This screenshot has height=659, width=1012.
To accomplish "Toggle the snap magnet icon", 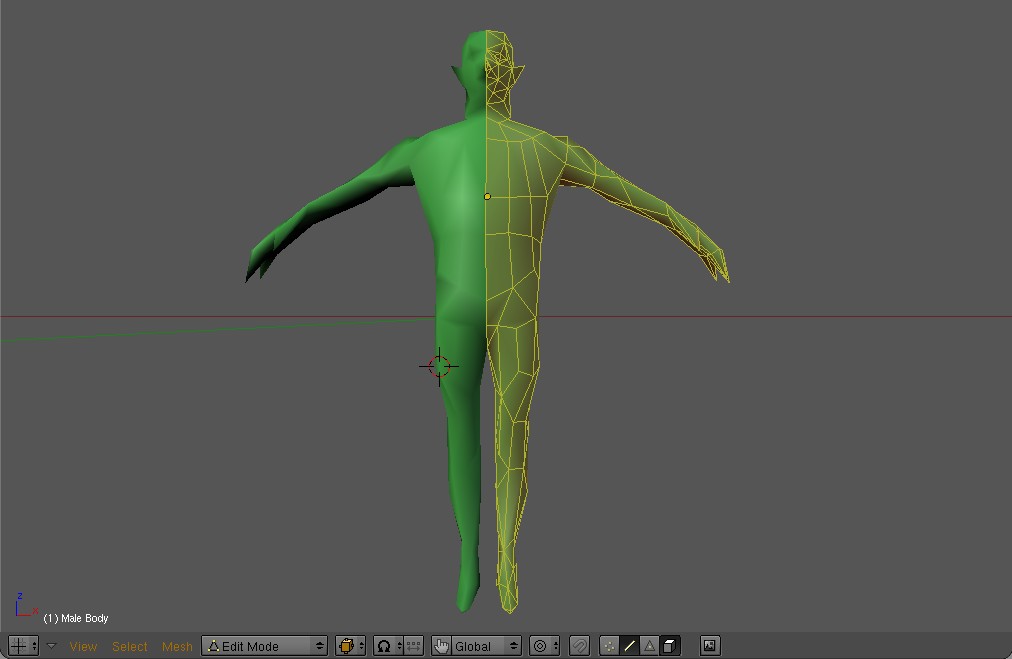I will click(580, 645).
